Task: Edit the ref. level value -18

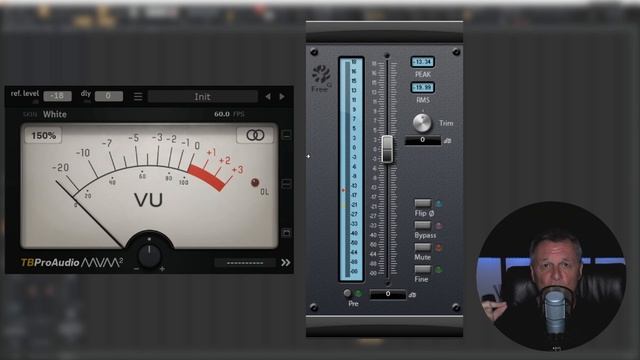Action: (58, 96)
